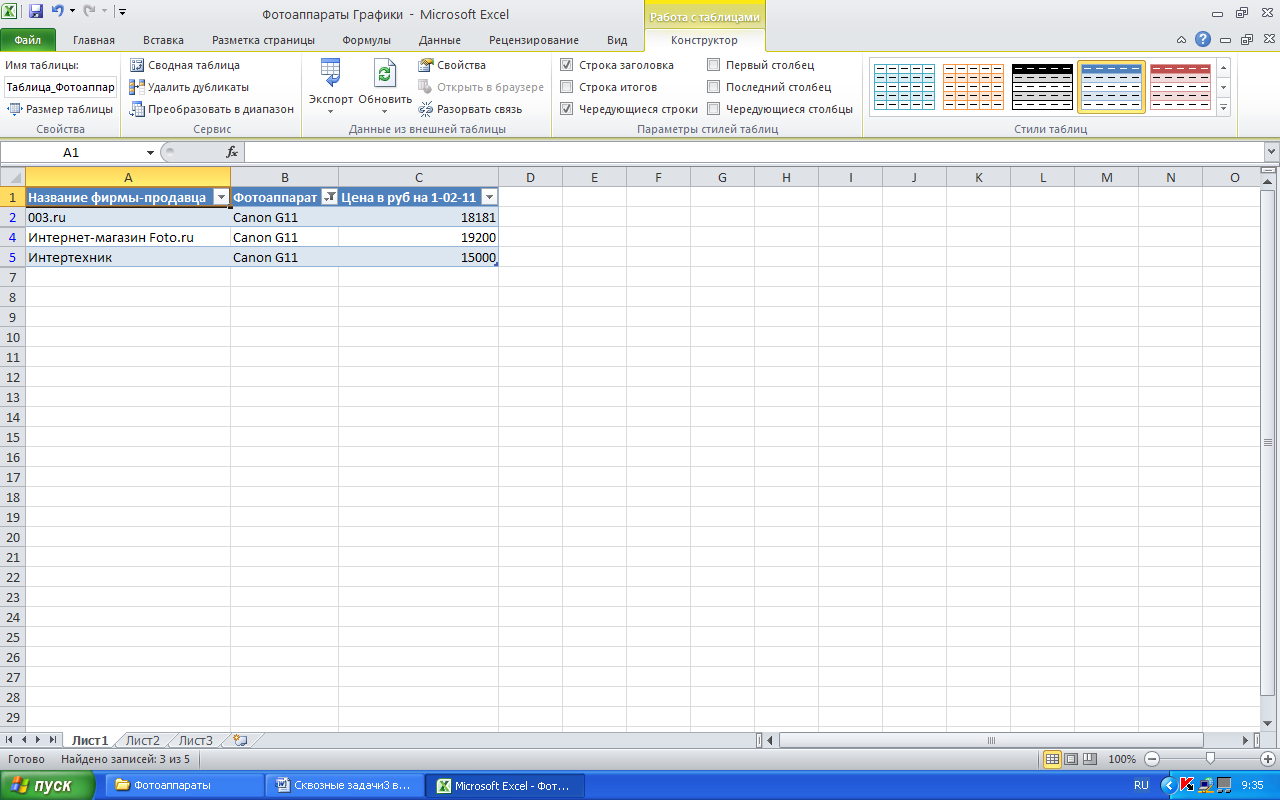
Task: Enable Последний столбец checkbox
Action: (x=714, y=87)
